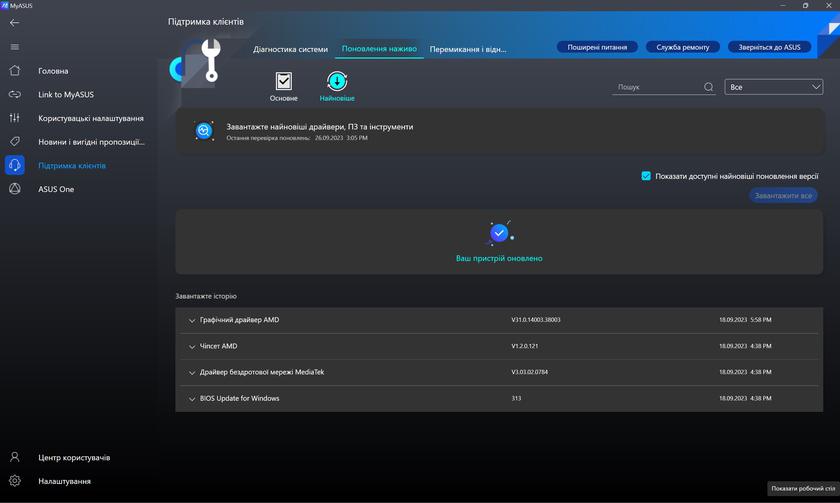Expand the BIOS Update for Windows entry
The height and width of the screenshot is (503, 840).
click(x=192, y=398)
